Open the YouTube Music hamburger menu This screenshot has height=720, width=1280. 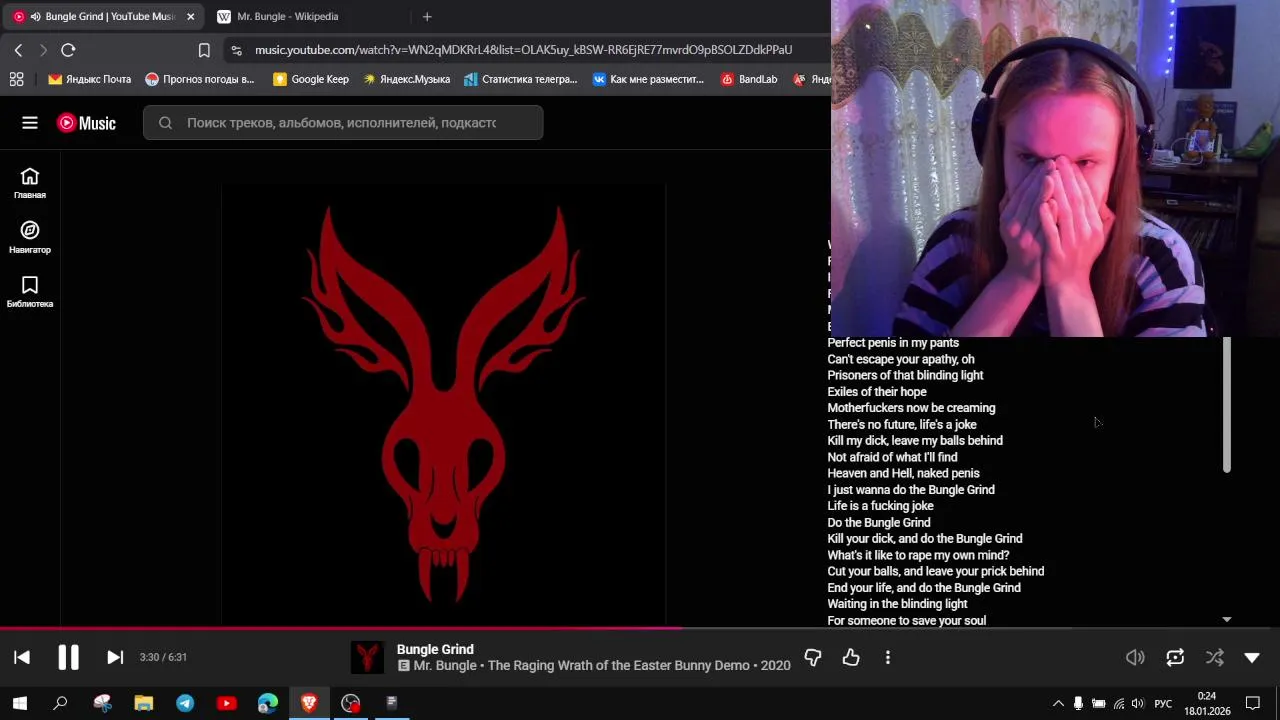30,123
